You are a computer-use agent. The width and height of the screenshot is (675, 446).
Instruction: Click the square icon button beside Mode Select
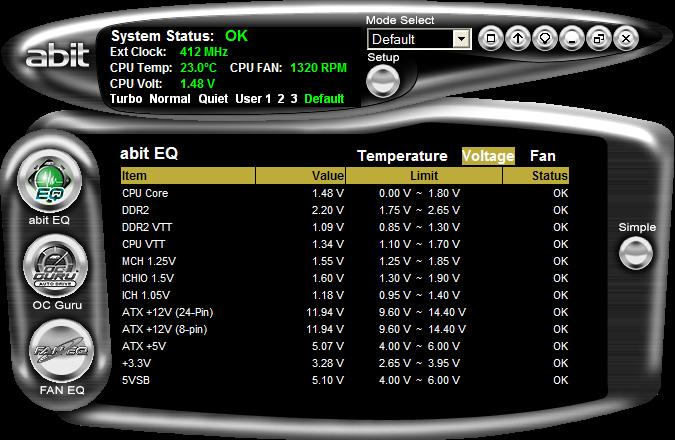click(x=491, y=39)
